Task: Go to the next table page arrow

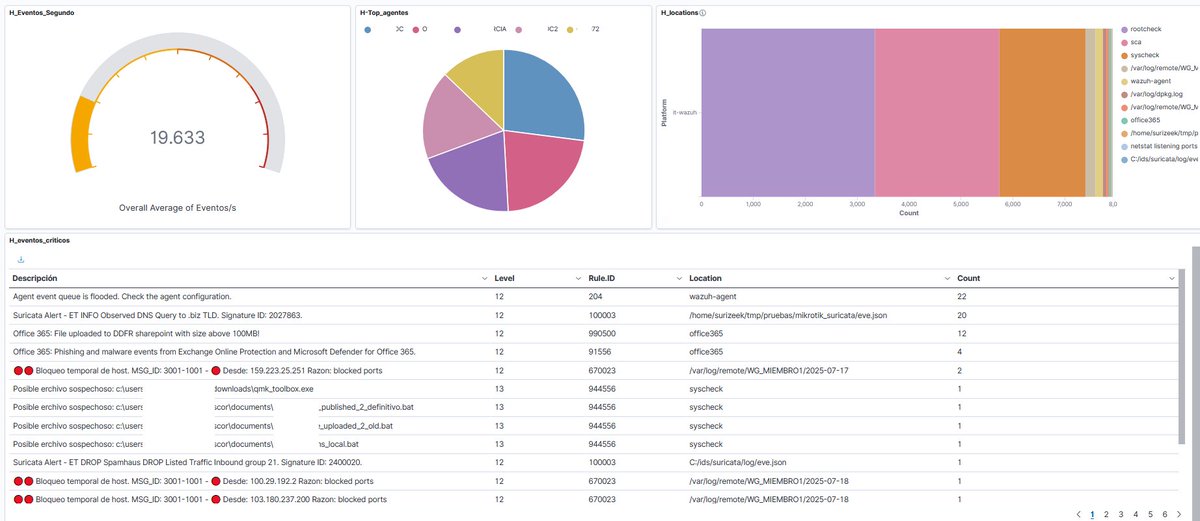Action: 1181,514
